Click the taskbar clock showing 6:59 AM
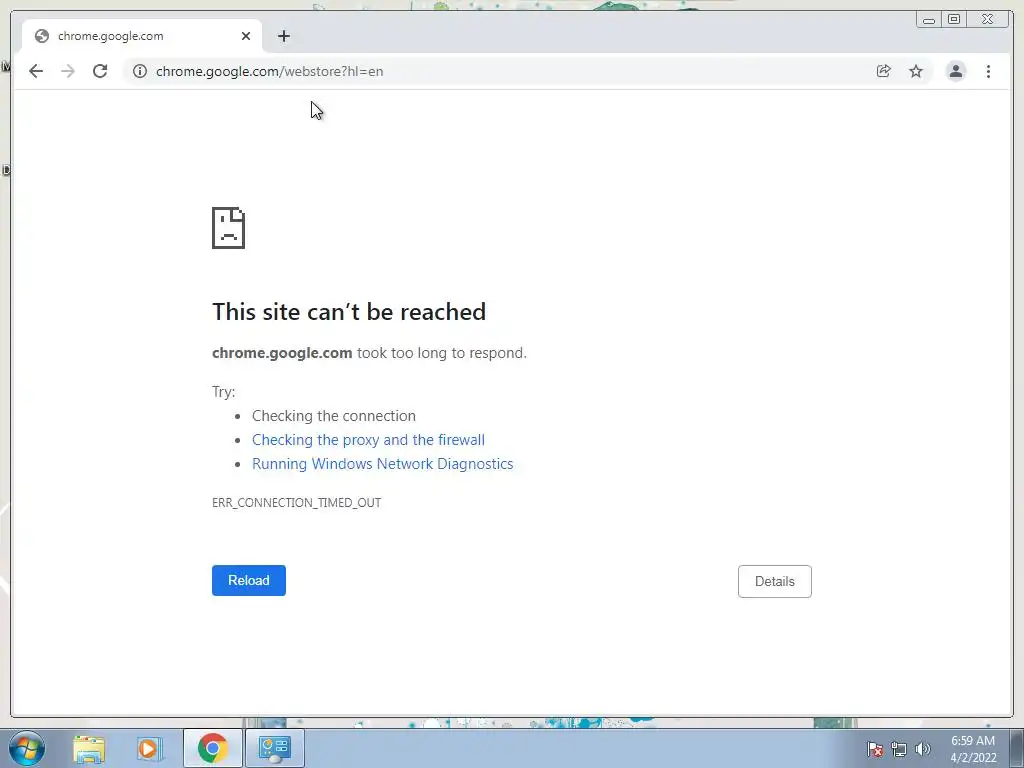Screen dimensions: 1024x768 [973, 749]
